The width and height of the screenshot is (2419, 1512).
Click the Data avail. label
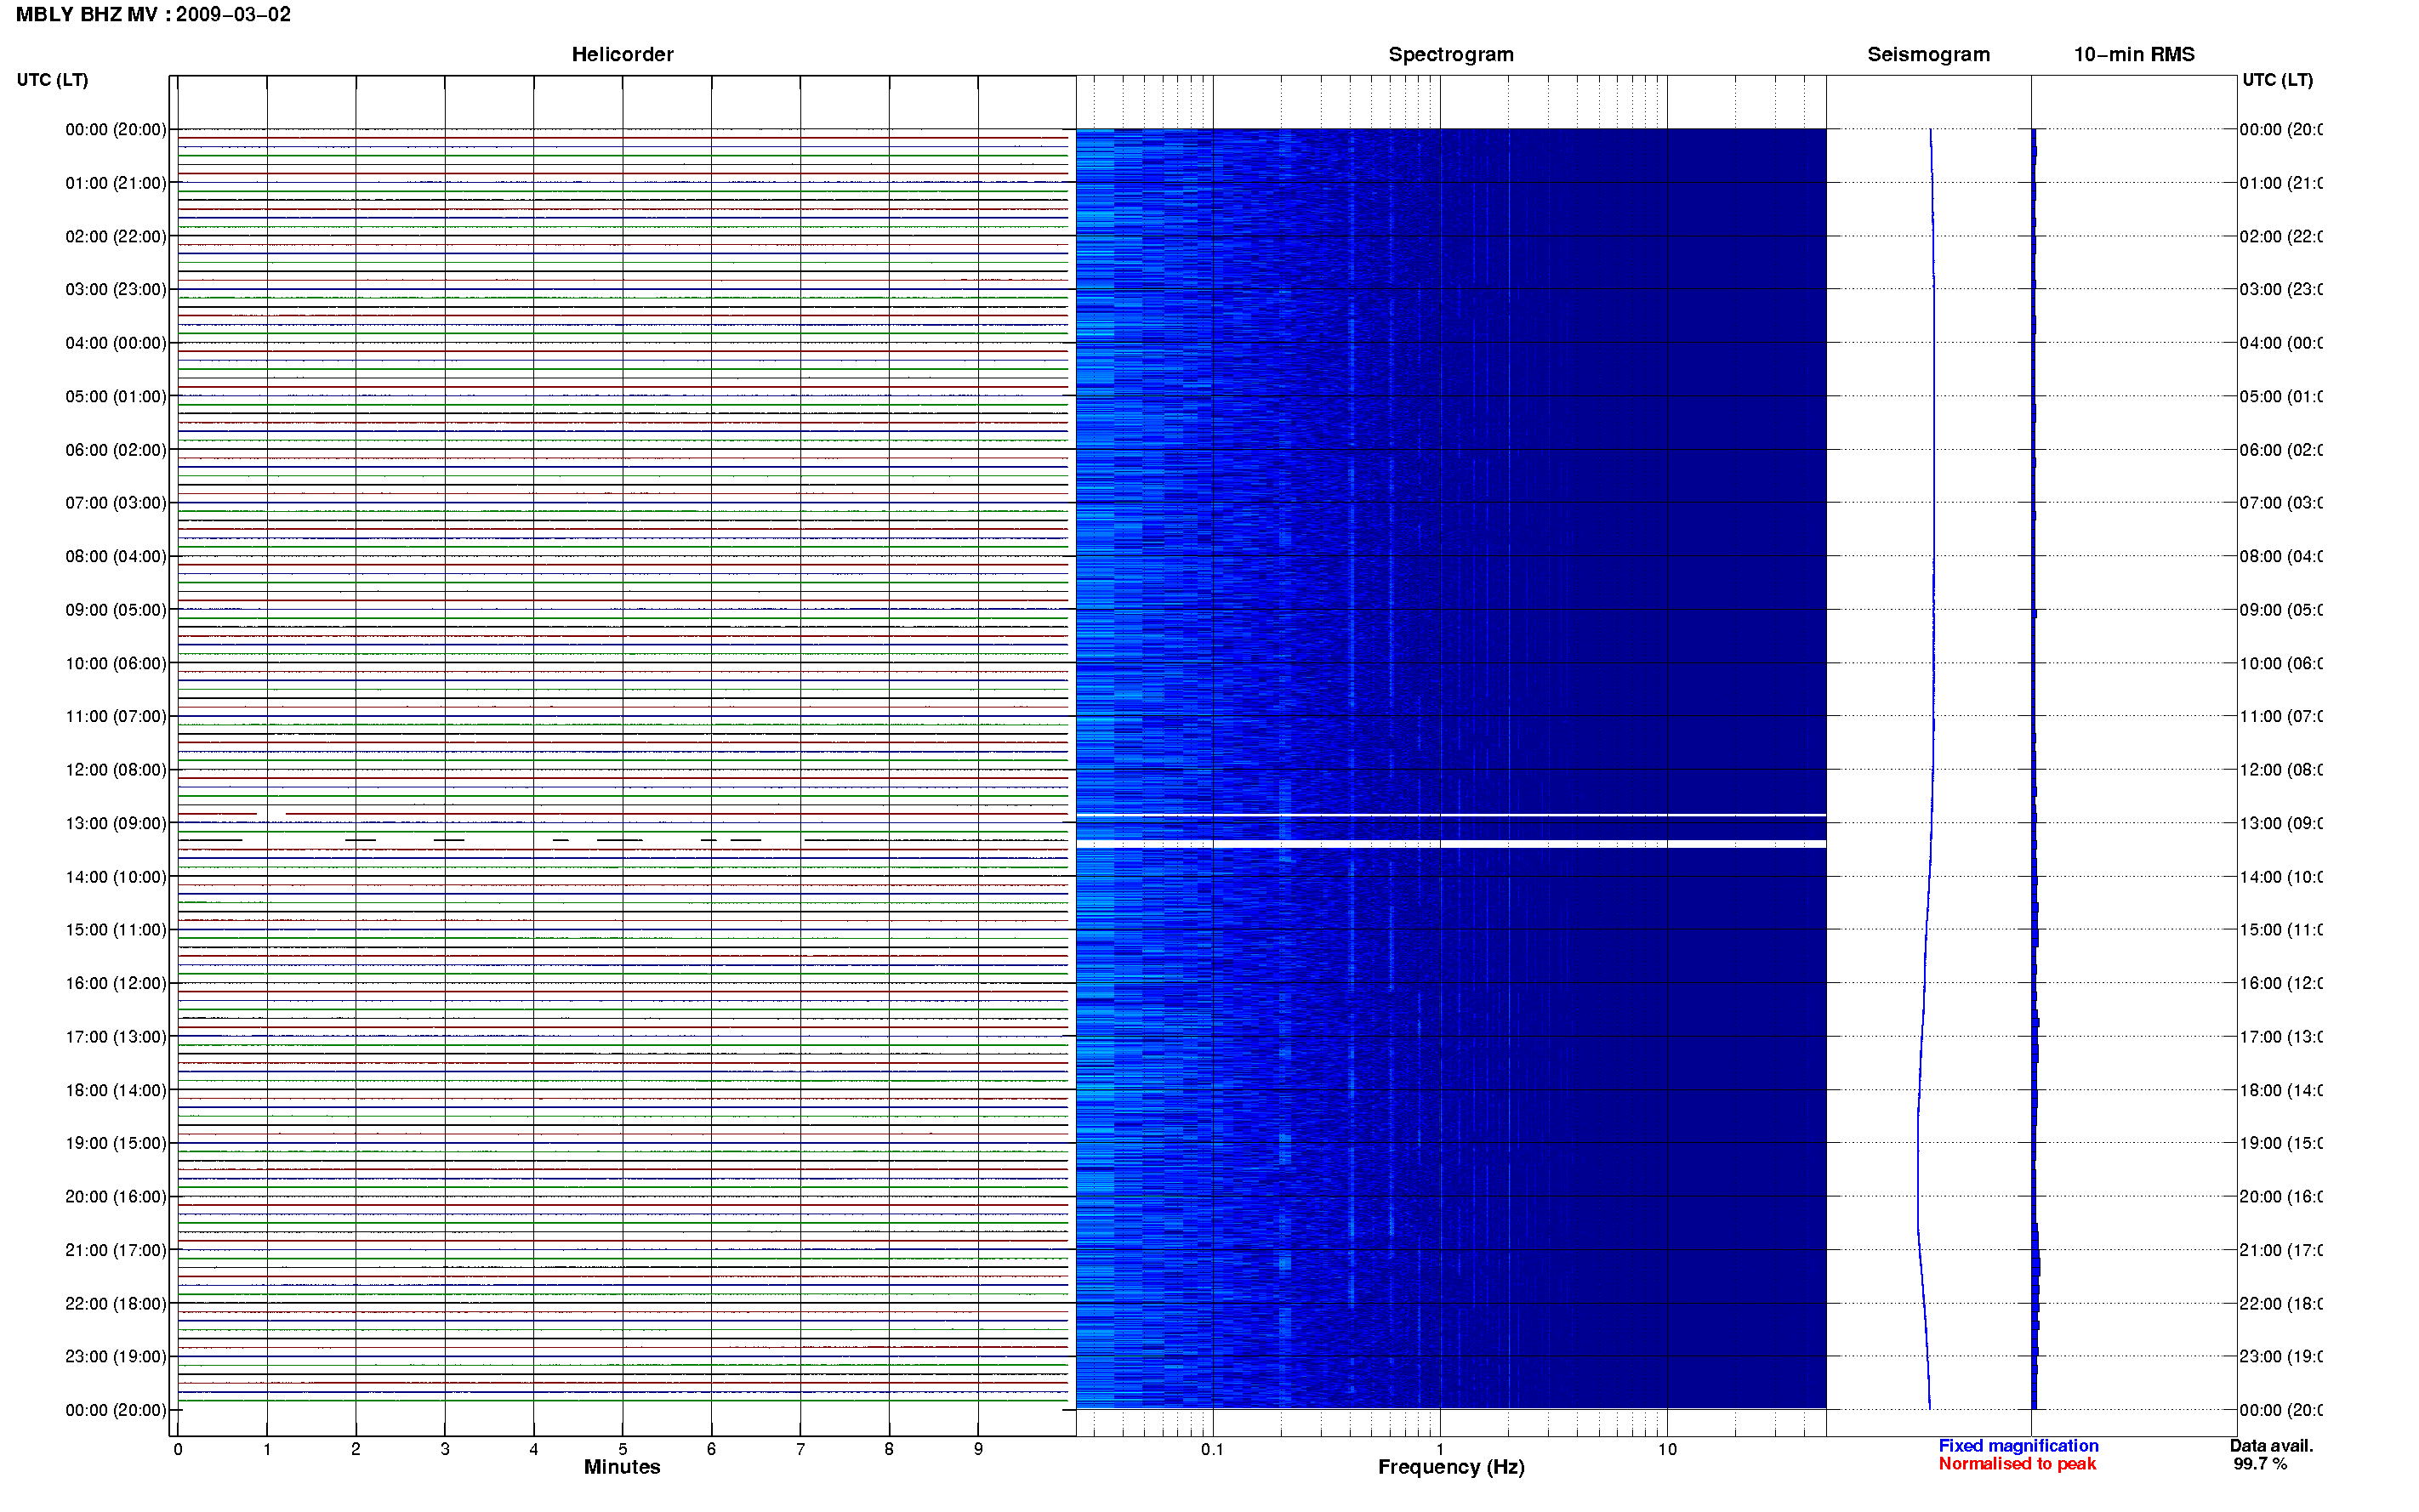point(2271,1446)
